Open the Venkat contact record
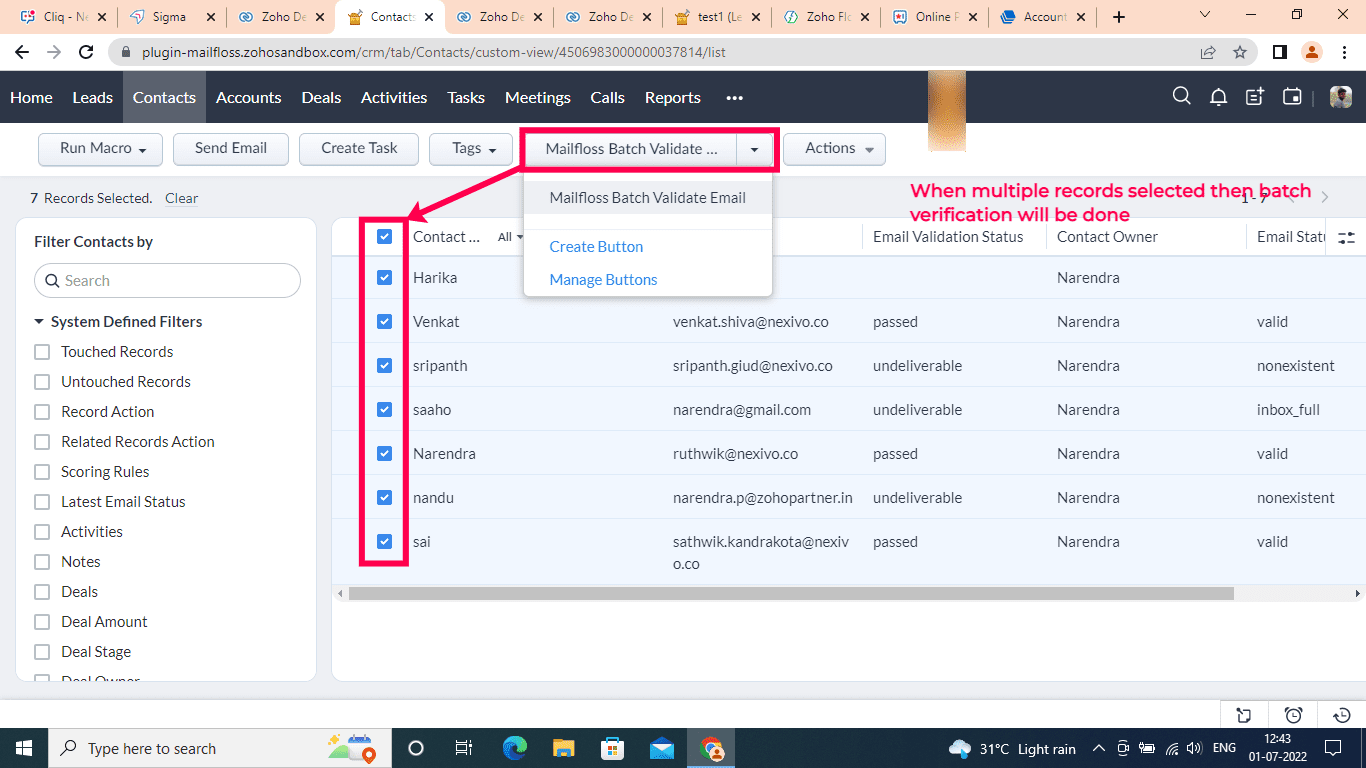Image resolution: width=1366 pixels, height=768 pixels. pos(436,322)
